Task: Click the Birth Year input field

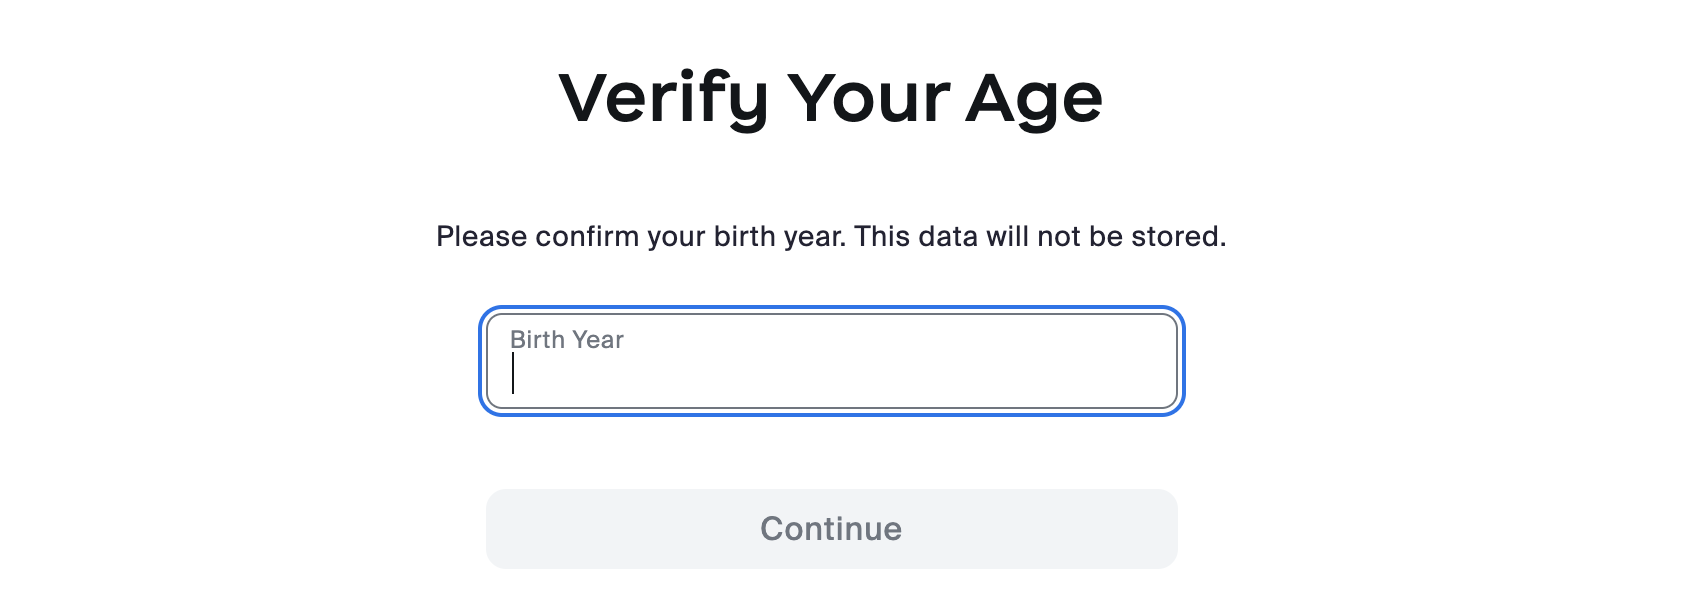Action: click(831, 361)
